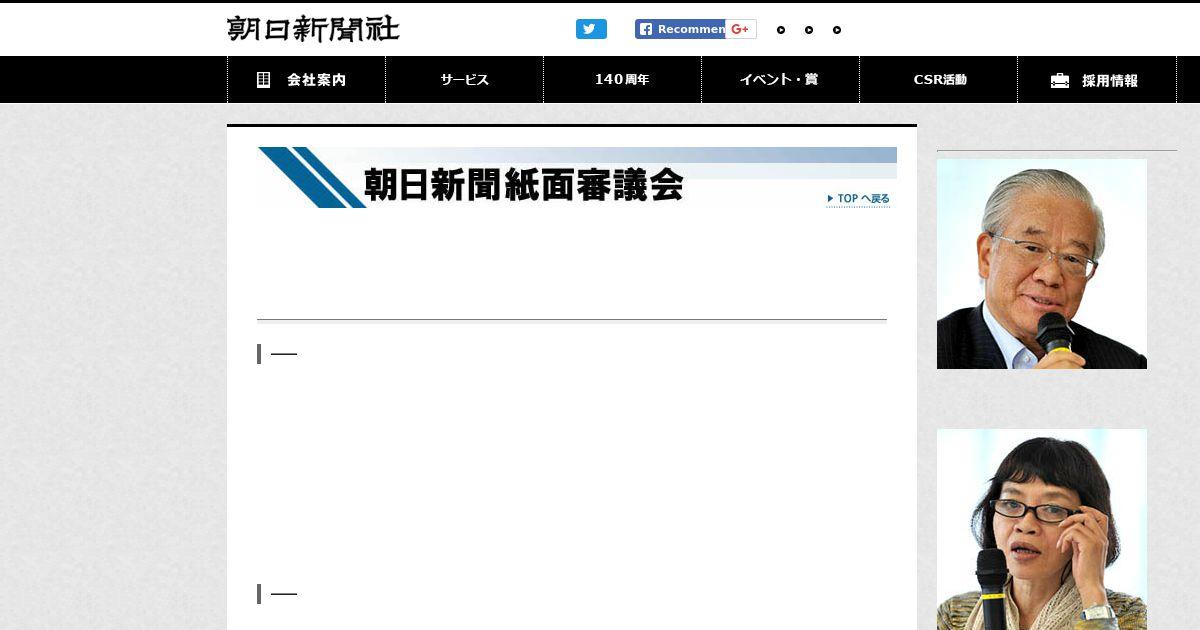Screen dimensions: 1200x630
Task: Click the Google+ share button
Action: (740, 29)
